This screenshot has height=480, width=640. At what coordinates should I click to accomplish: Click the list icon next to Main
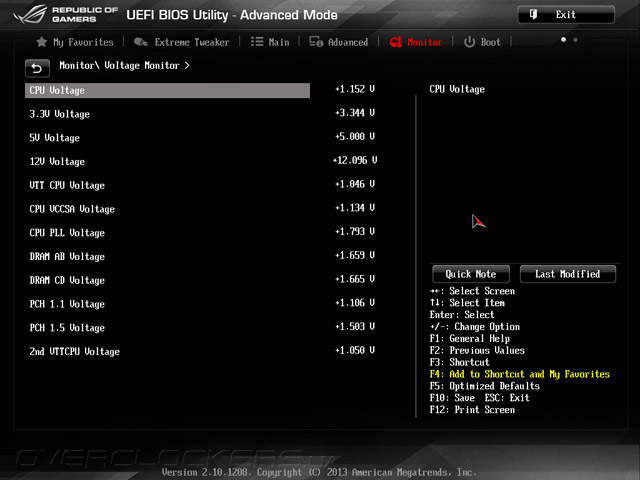tap(257, 42)
